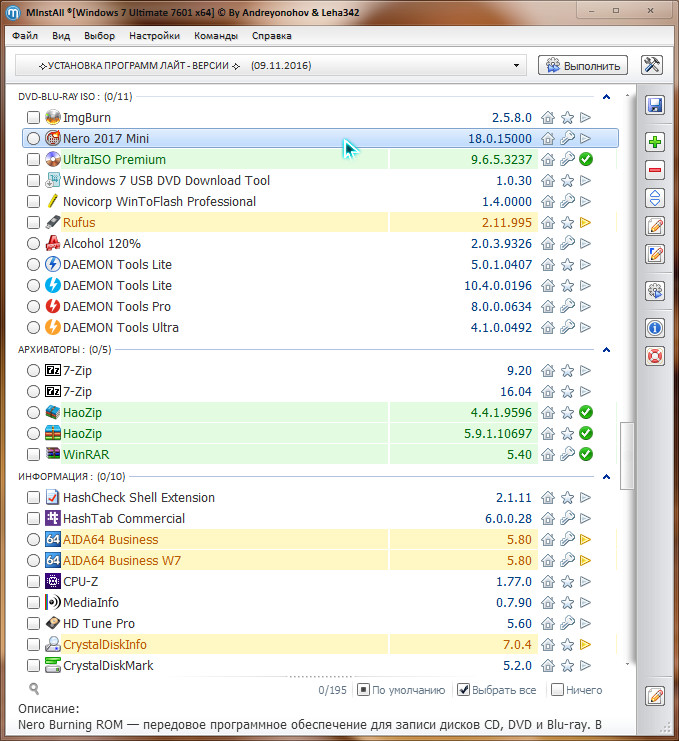Viewport: 679px width, 741px height.
Task: Click the star icon in the CrystalDiskInfo row
Action: (567, 644)
